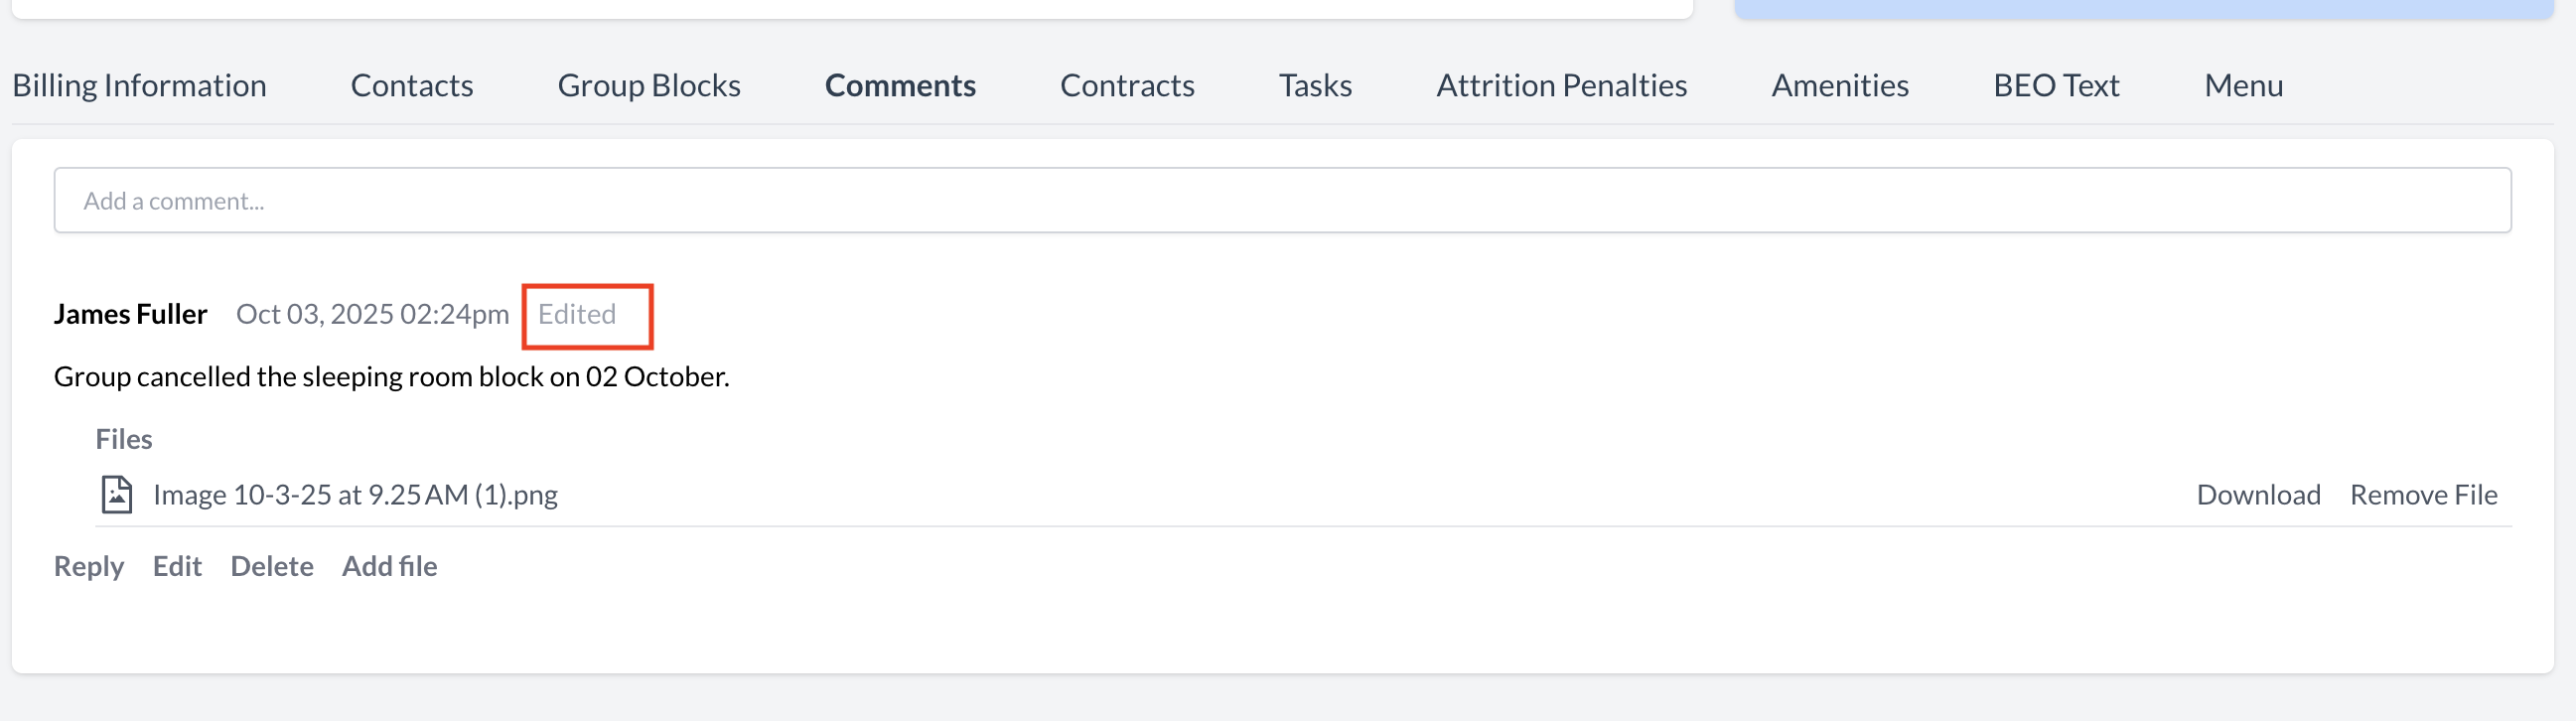Image resolution: width=2576 pixels, height=721 pixels.
Task: Reply to James Fuller's comment
Action: click(x=89, y=566)
